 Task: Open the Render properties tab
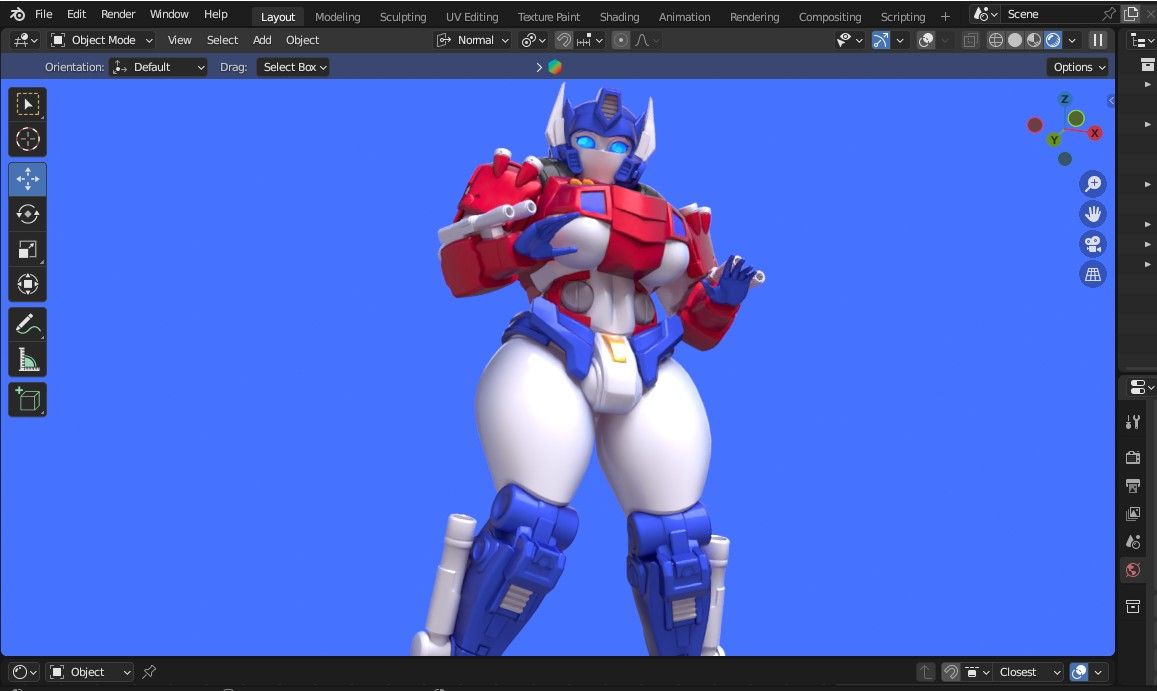[1133, 458]
